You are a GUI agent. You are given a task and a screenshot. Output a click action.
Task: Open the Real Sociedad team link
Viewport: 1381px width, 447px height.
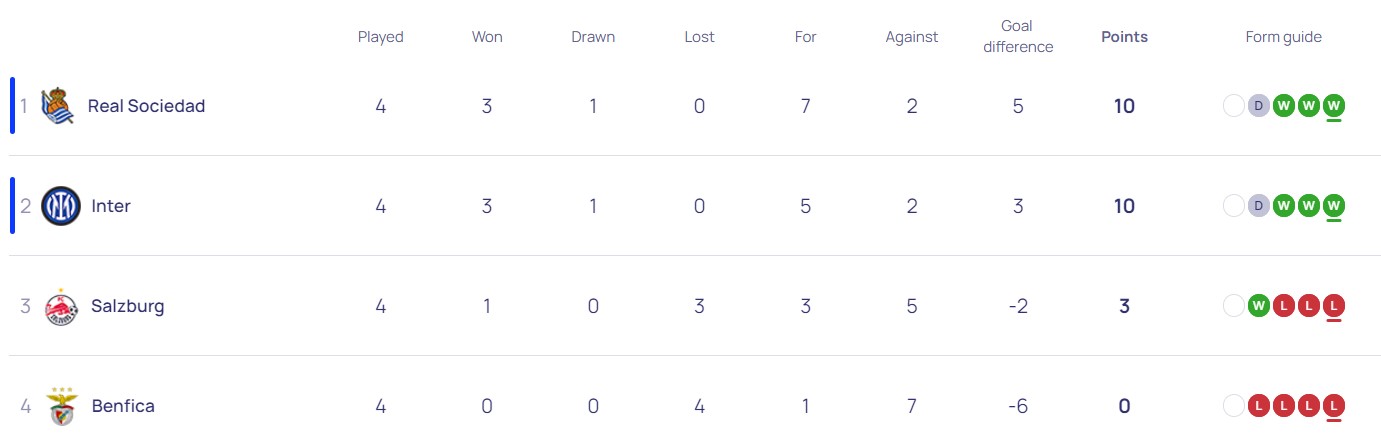tap(146, 106)
